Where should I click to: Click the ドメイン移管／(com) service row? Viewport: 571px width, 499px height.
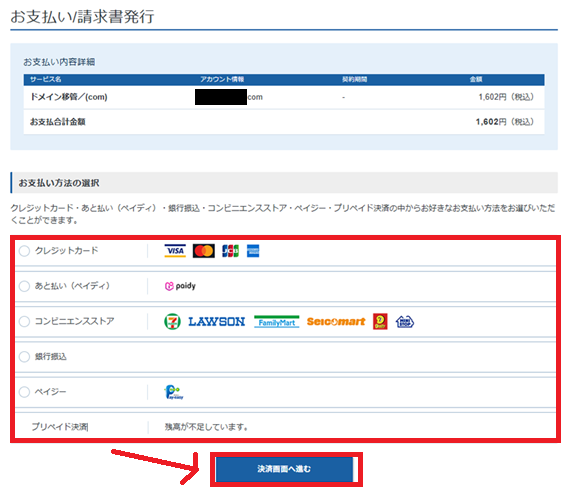(x=284, y=97)
